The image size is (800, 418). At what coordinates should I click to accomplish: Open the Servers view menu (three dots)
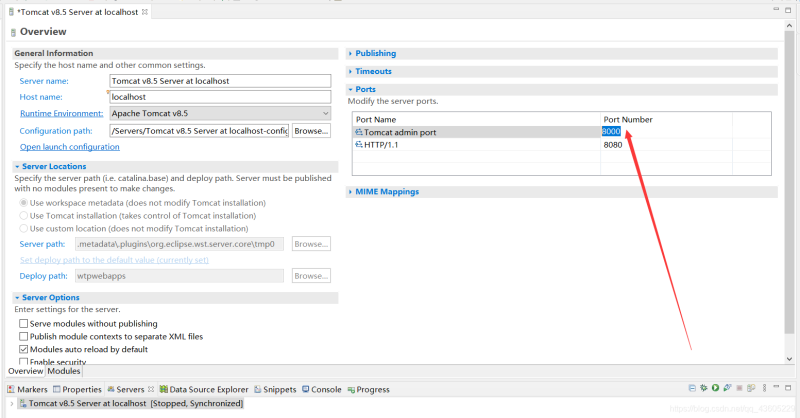(764, 388)
